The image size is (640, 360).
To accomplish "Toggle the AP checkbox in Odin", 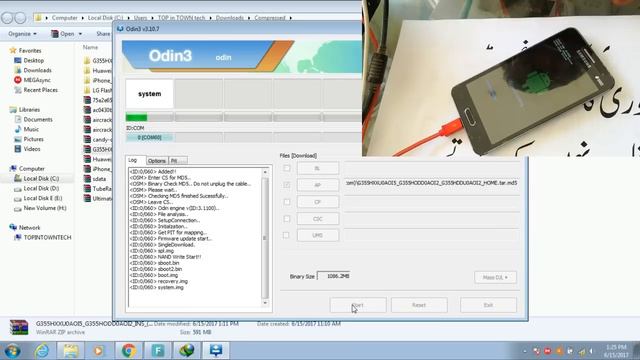I will (x=287, y=185).
